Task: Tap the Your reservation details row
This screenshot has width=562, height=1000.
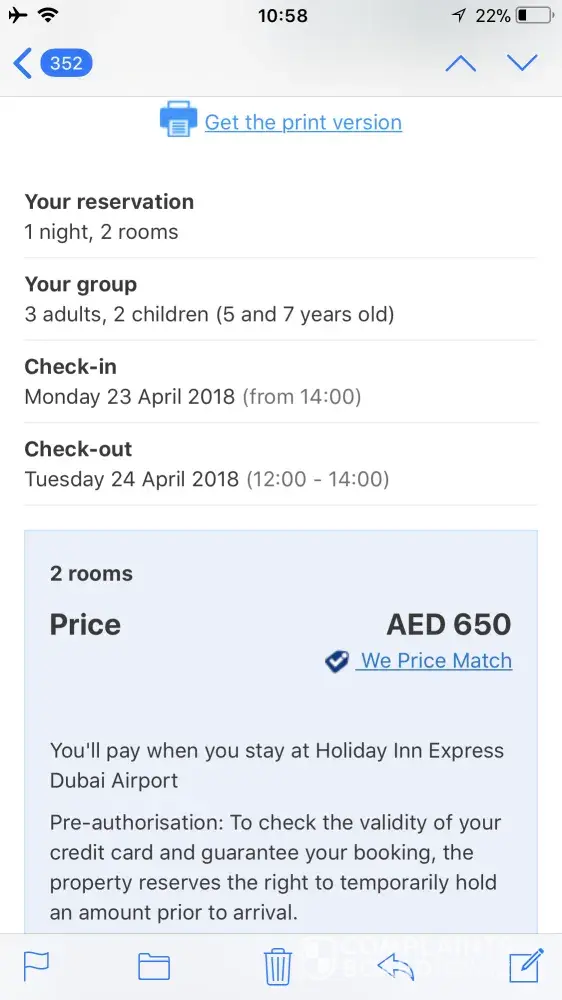Action: 281,217
